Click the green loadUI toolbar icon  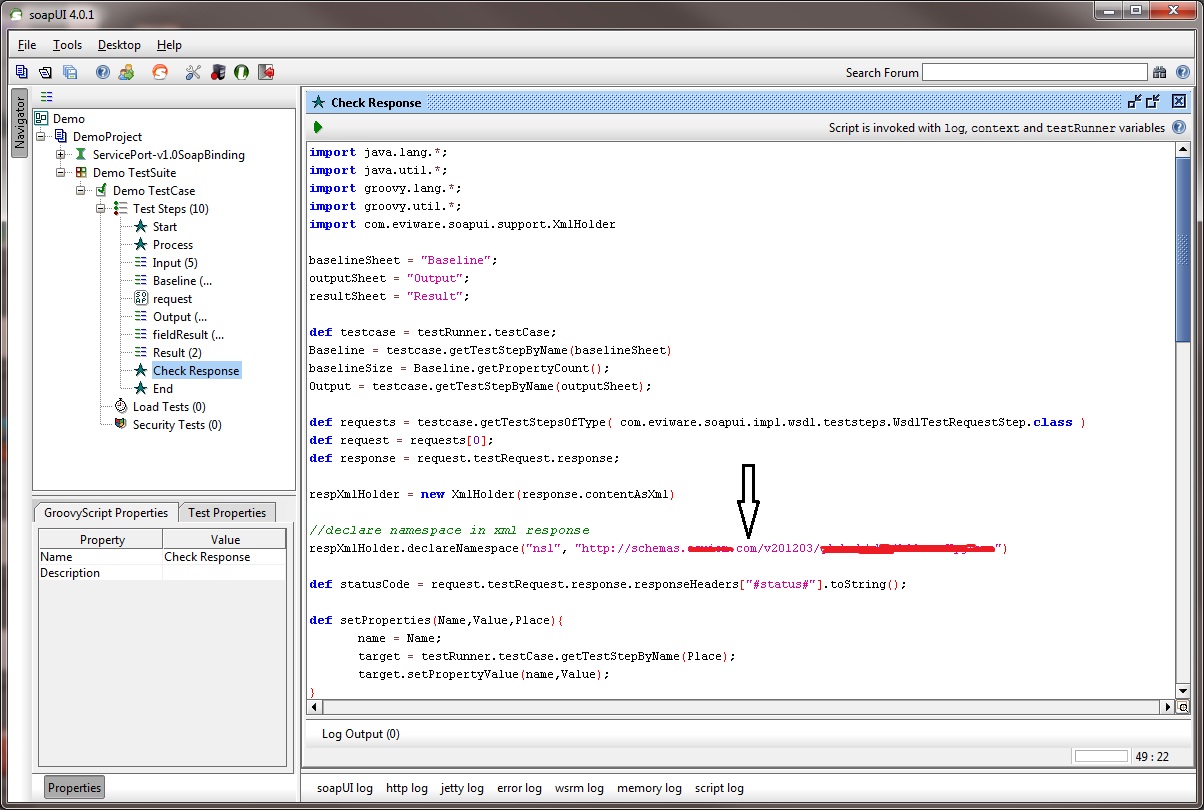(x=241, y=72)
